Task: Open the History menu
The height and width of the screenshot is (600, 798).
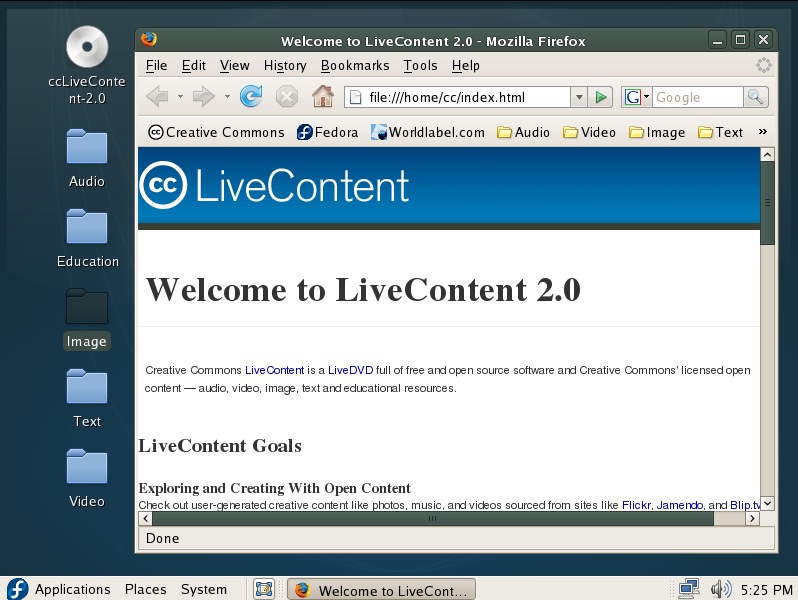Action: (285, 65)
